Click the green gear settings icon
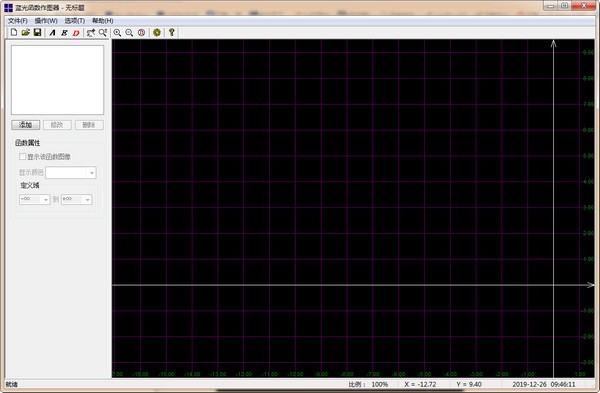Screen dimensions: 600x393 pos(157,33)
